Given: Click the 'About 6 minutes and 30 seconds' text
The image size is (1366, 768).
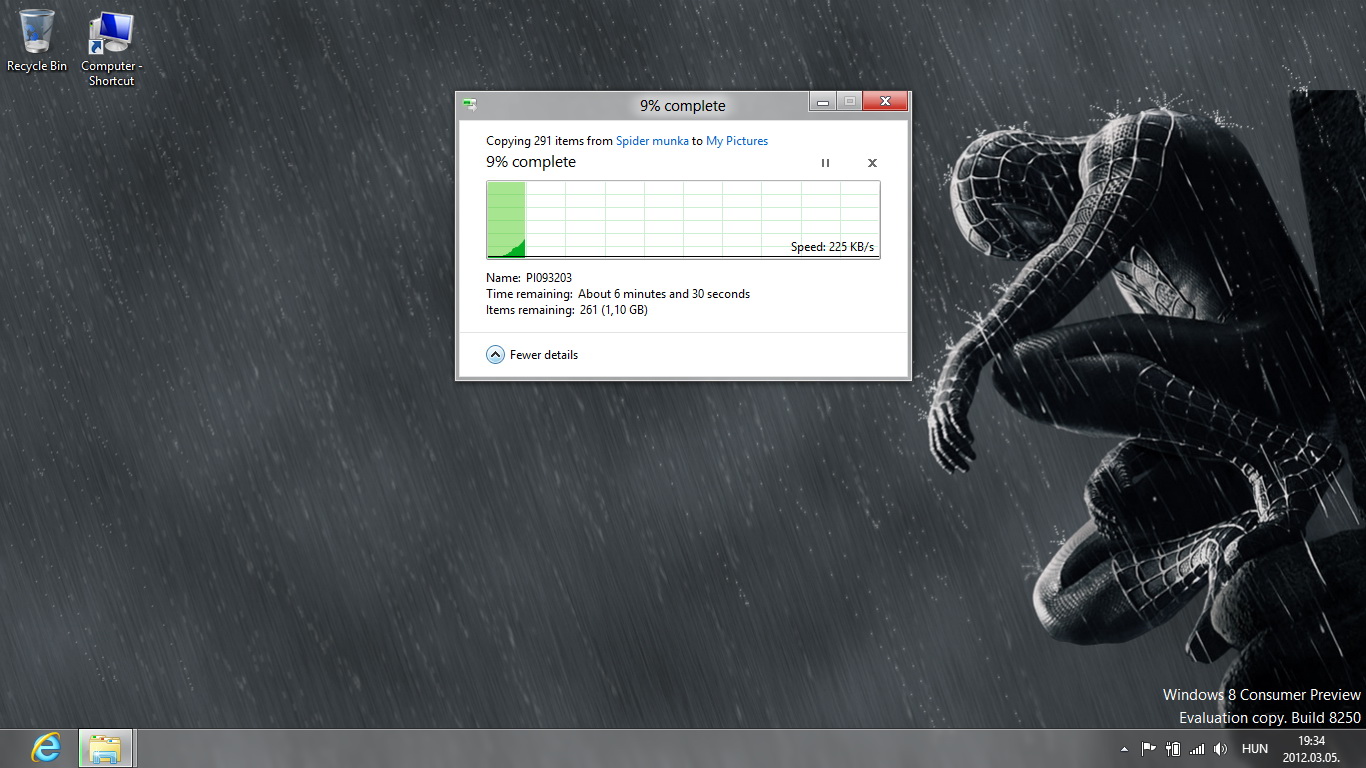Looking at the screenshot, I should 664,294.
